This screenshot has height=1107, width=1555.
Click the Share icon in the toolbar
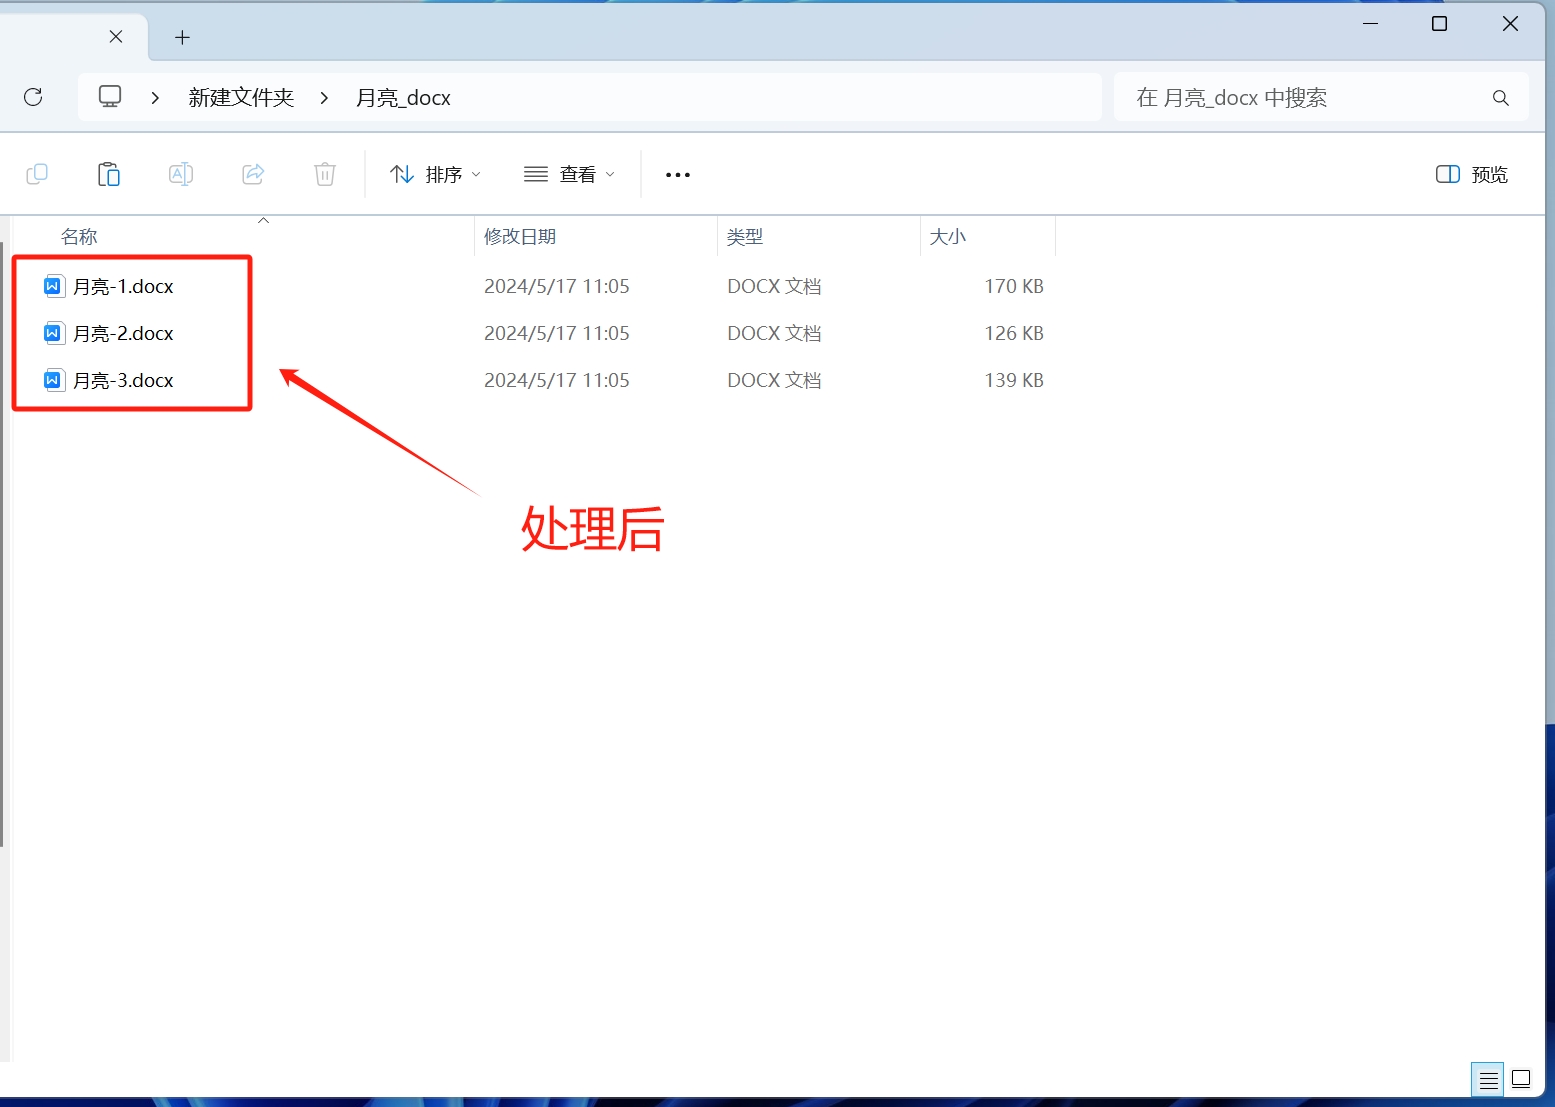point(252,173)
